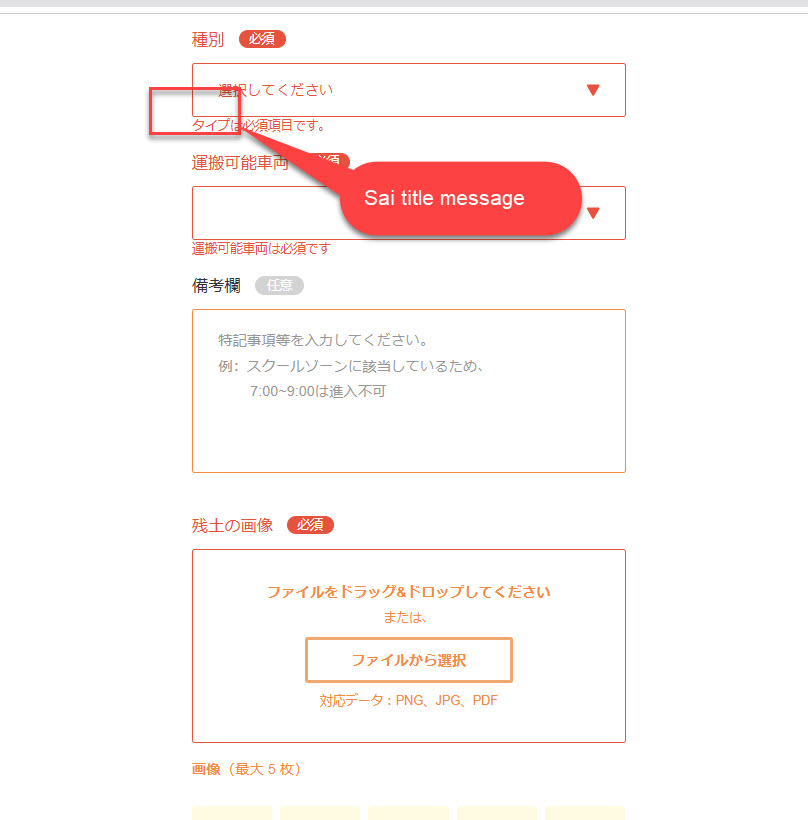Click the Sai title message callout bubble

tap(460, 198)
